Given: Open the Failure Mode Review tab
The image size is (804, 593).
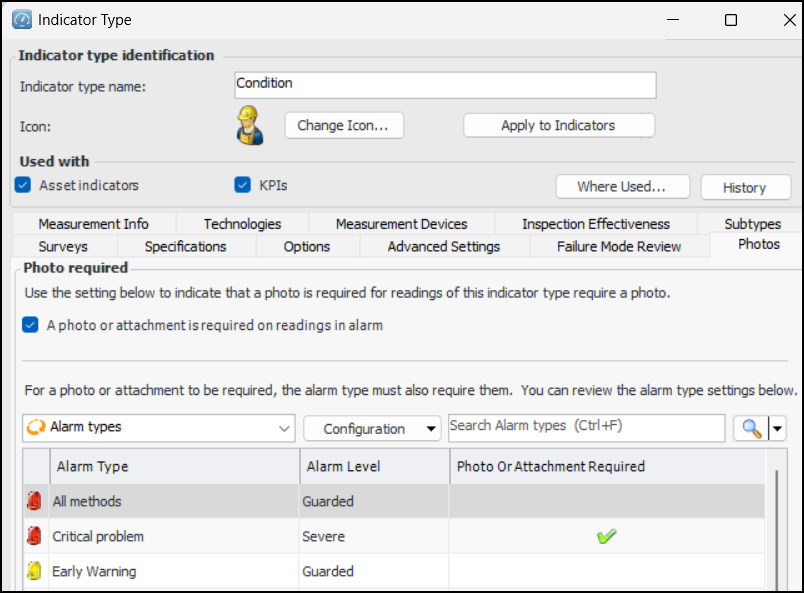Looking at the screenshot, I should [619, 246].
